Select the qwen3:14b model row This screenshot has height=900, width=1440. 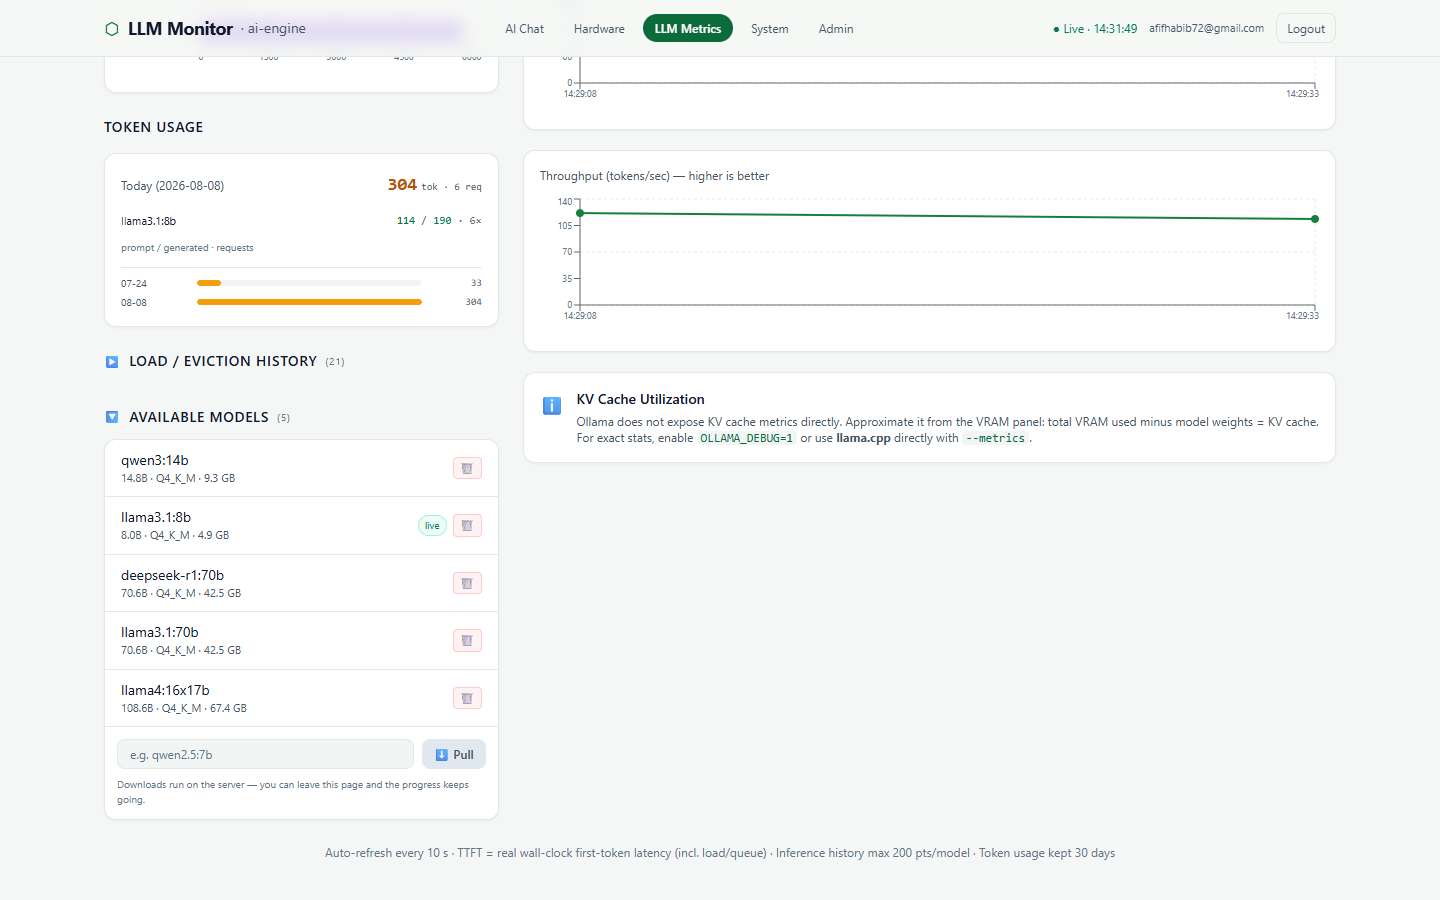(x=301, y=468)
